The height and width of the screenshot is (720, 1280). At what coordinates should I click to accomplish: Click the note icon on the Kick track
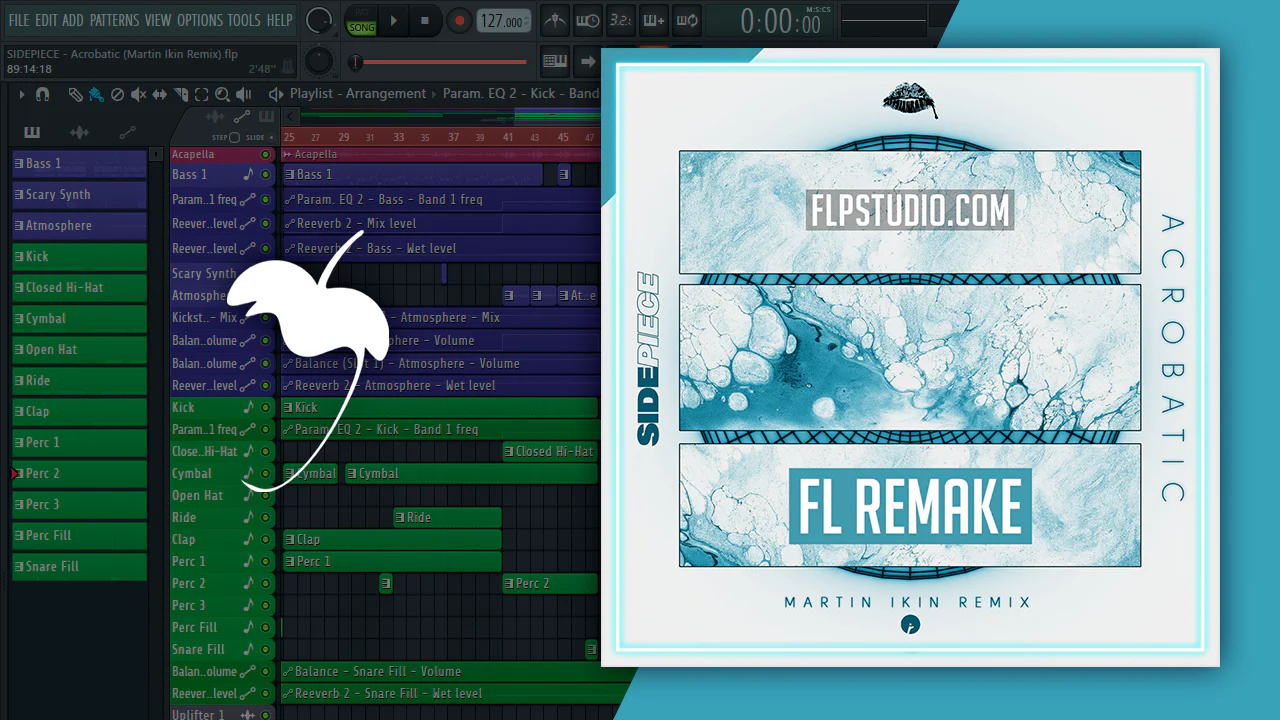(x=249, y=408)
